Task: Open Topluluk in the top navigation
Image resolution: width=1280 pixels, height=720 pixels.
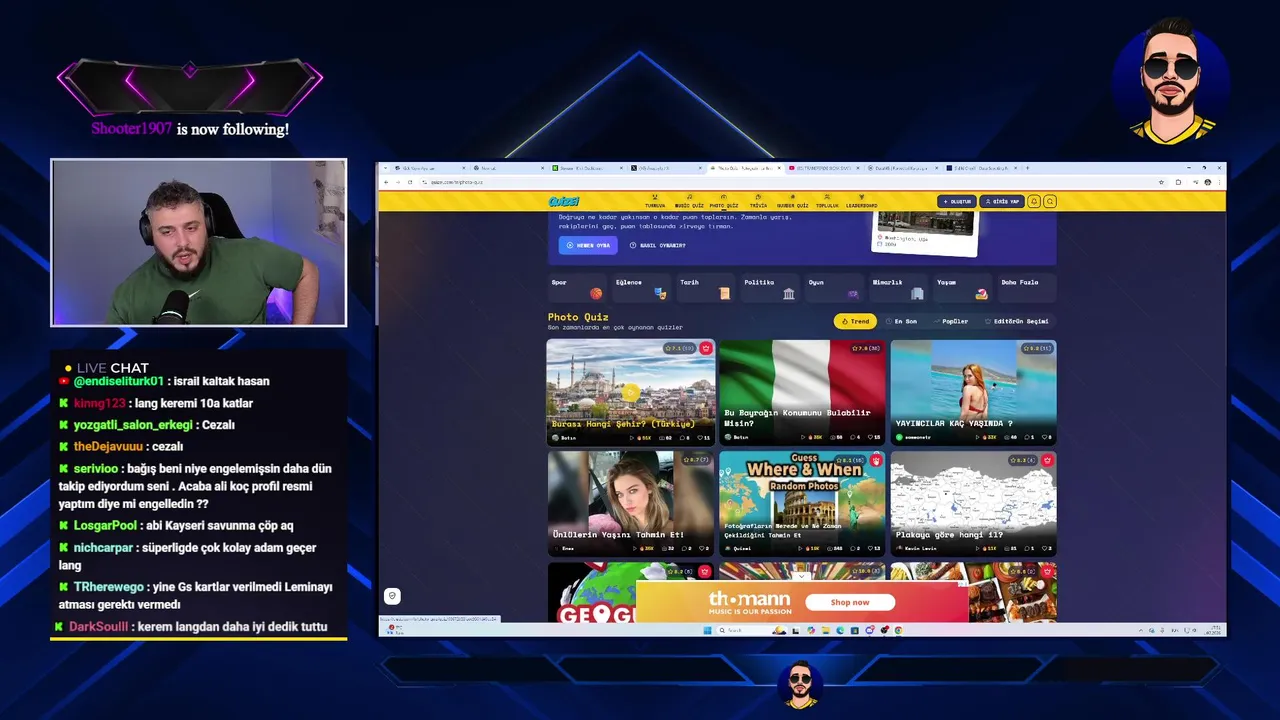Action: [827, 201]
